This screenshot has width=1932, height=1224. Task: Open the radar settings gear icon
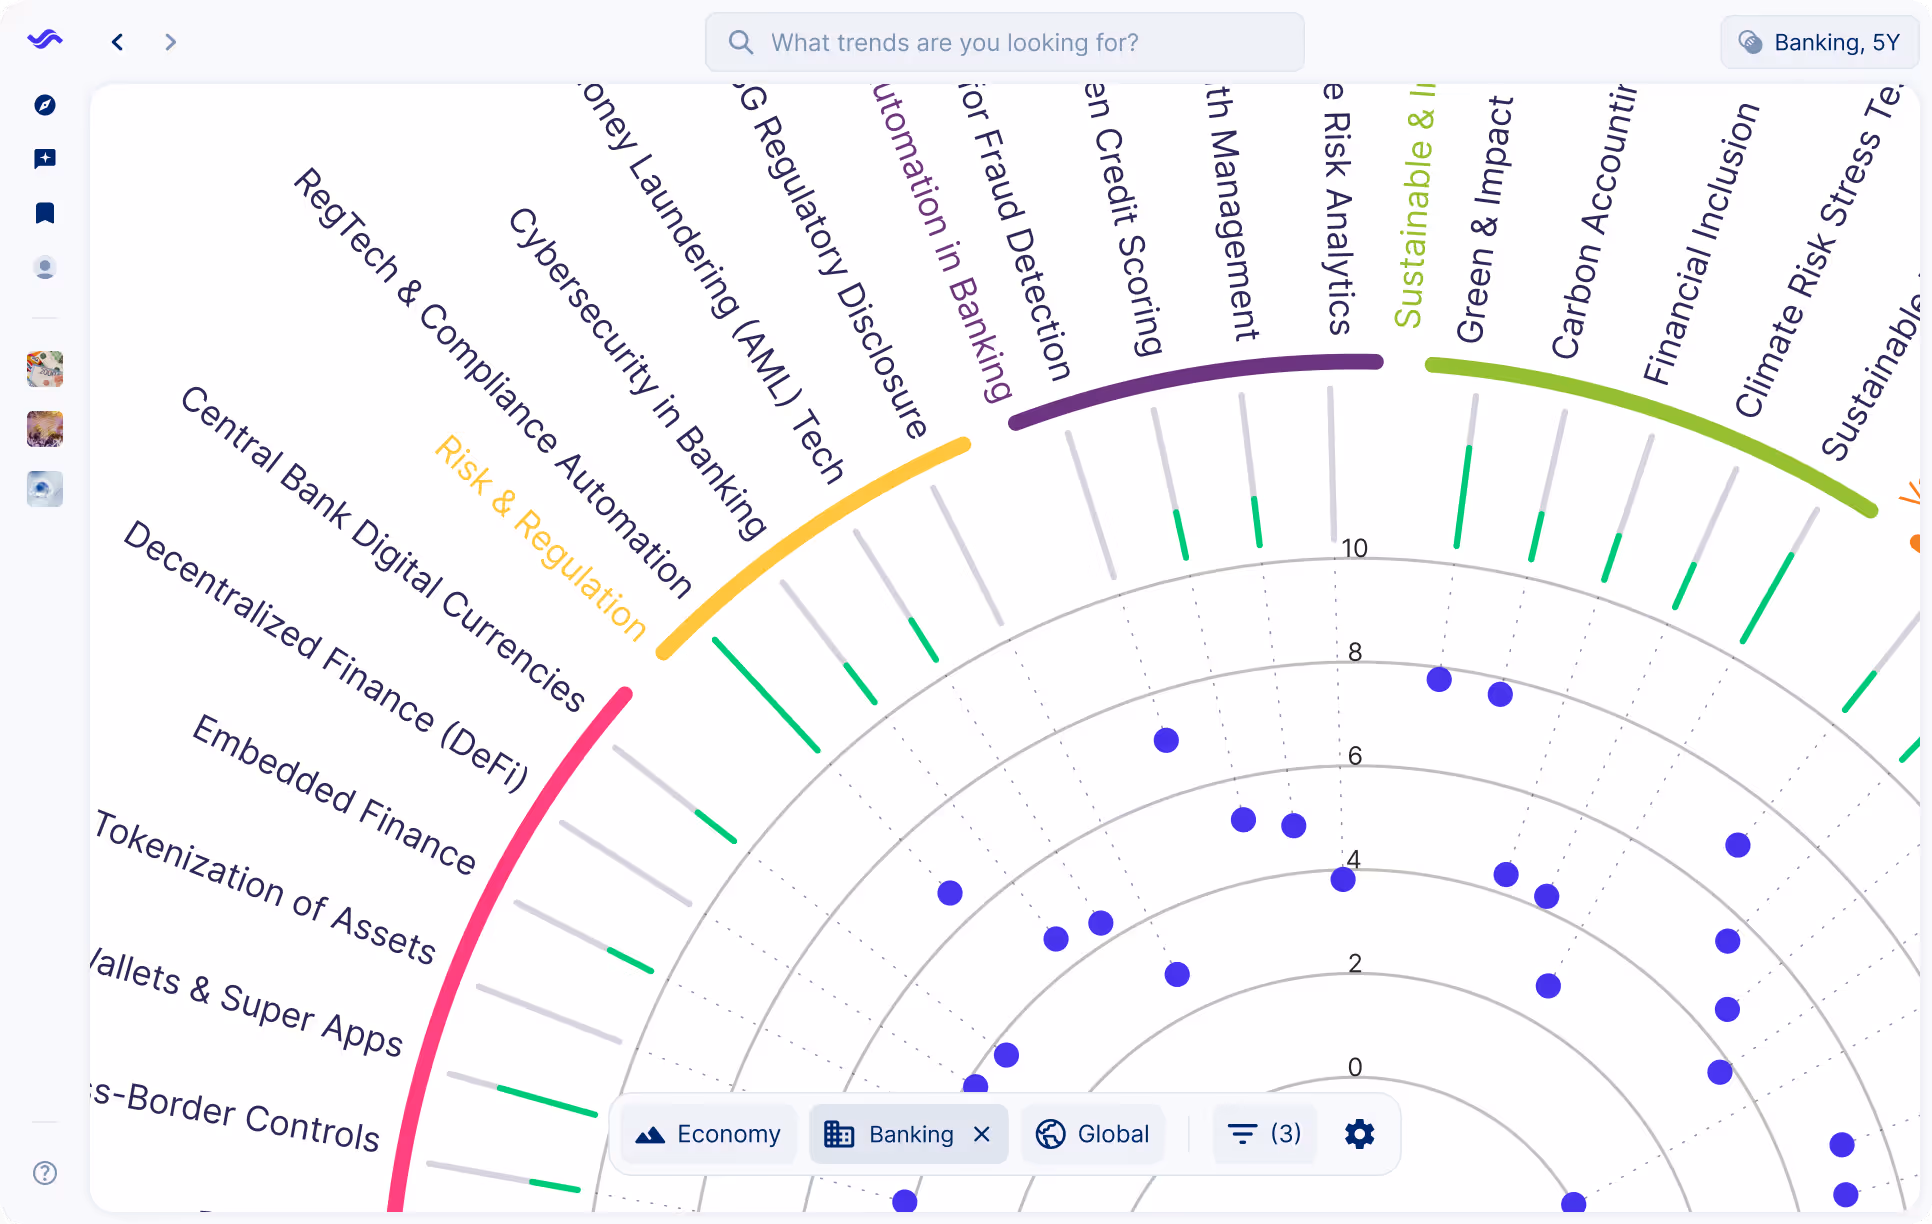pyautogui.click(x=1359, y=1134)
